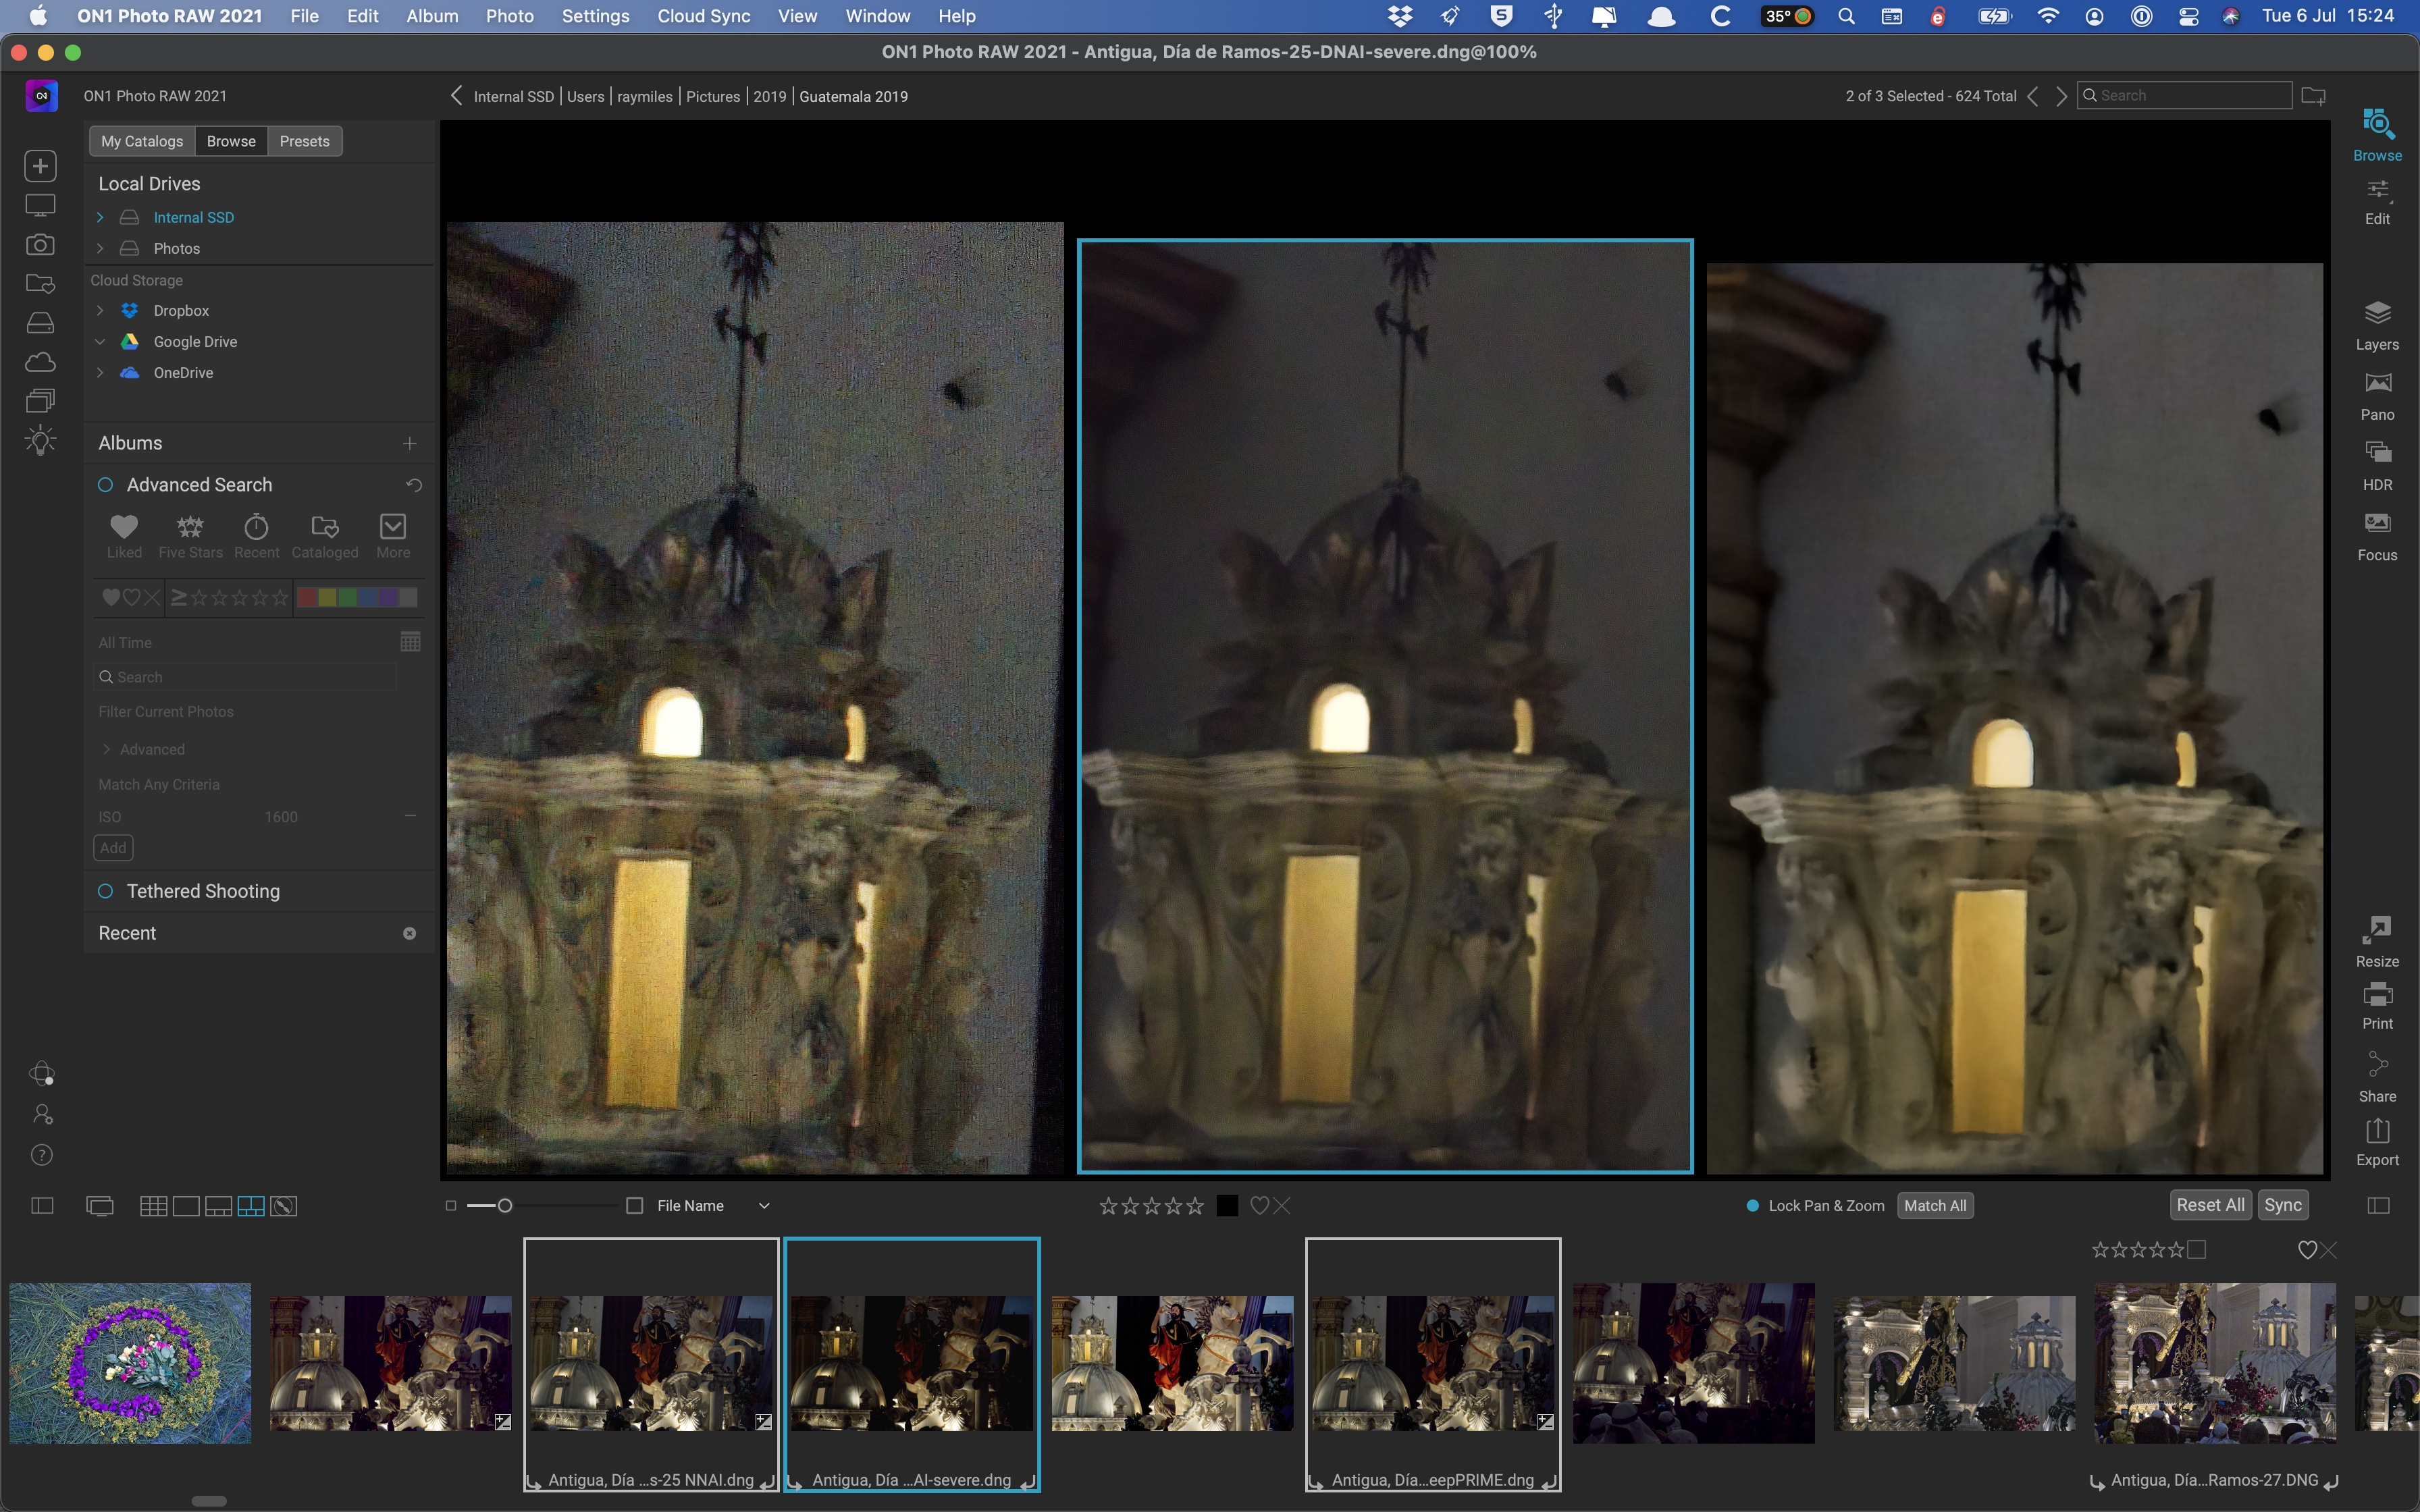Open the Layers module
The height and width of the screenshot is (1512, 2420).
click(2377, 325)
